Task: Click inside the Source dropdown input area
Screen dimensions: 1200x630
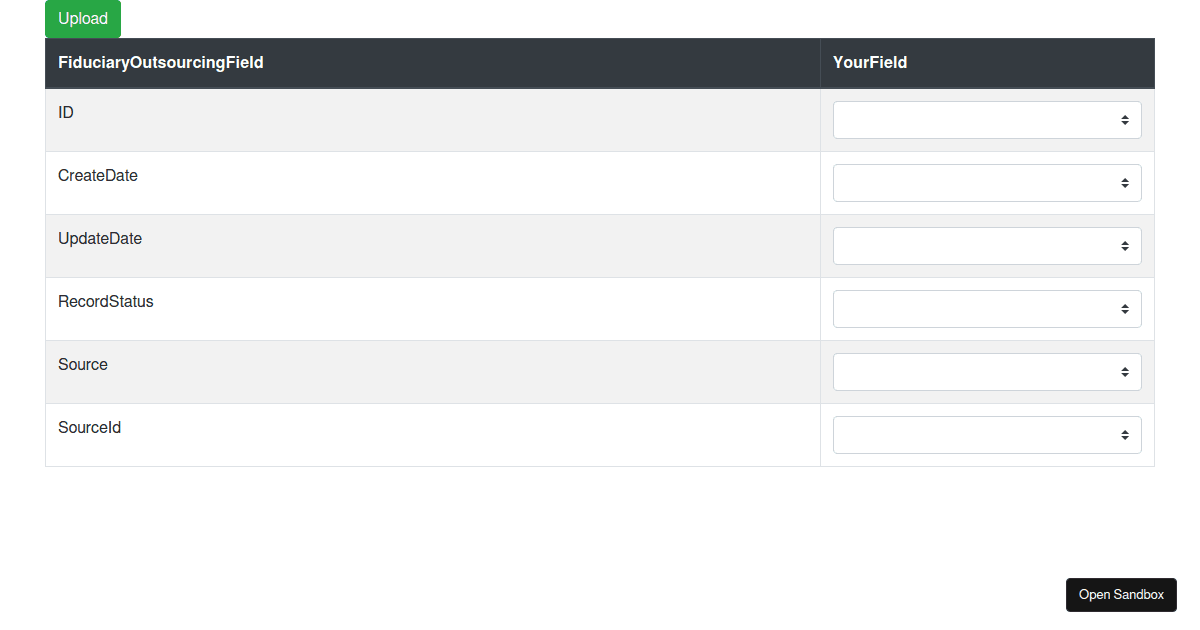Action: coord(950,371)
